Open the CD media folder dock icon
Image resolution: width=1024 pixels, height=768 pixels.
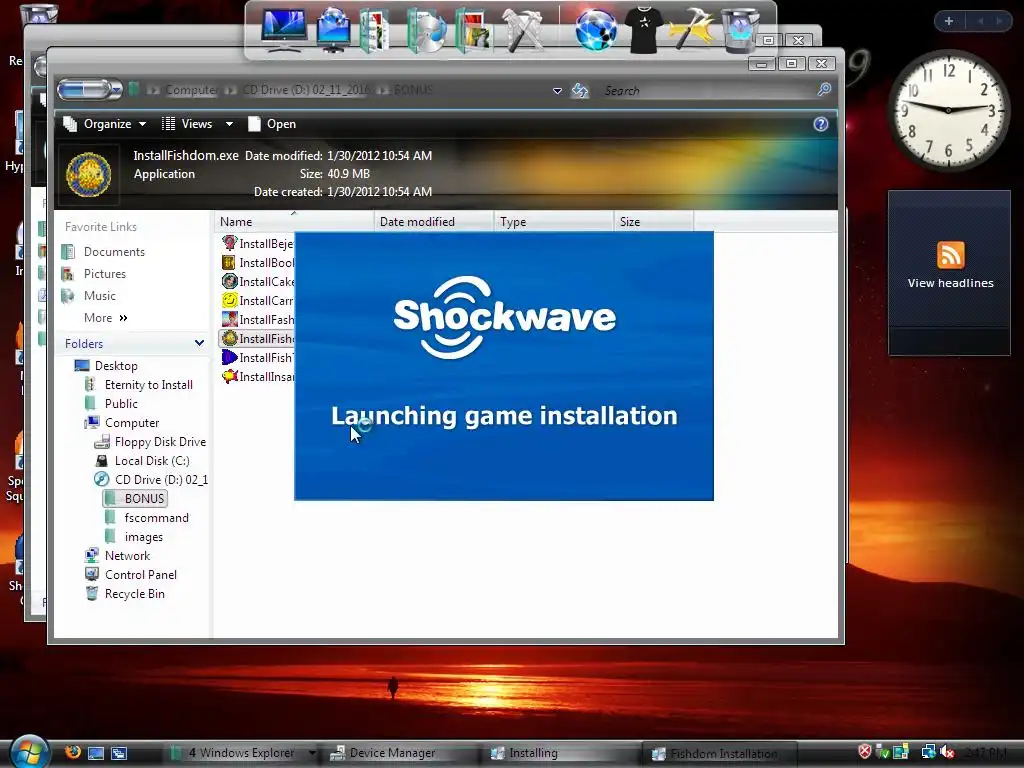click(x=426, y=30)
